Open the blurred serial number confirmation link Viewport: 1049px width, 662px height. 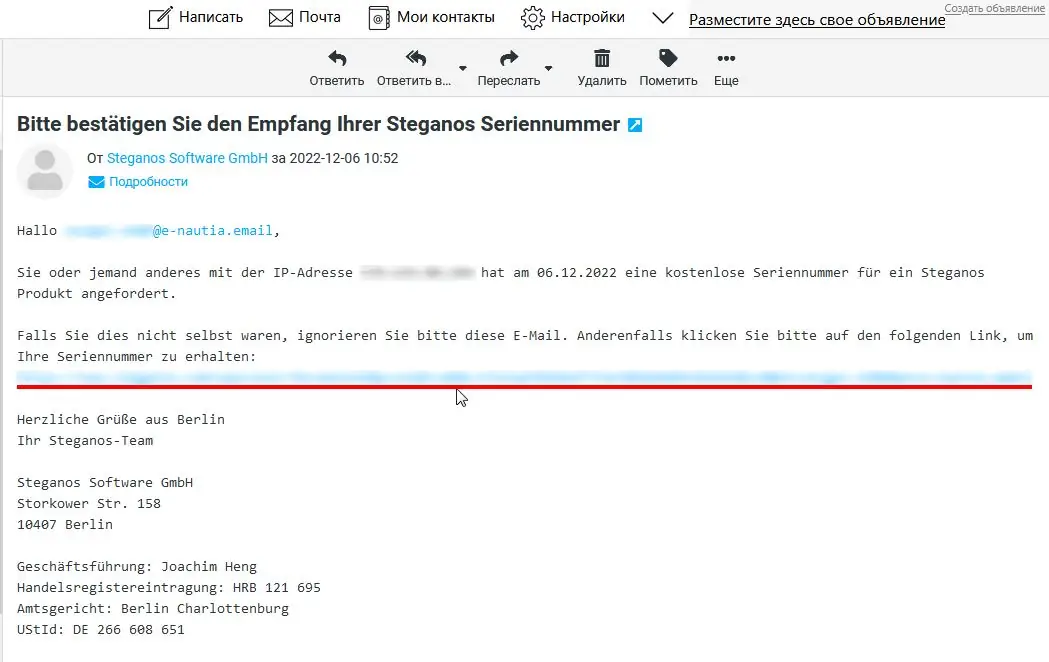pos(524,377)
